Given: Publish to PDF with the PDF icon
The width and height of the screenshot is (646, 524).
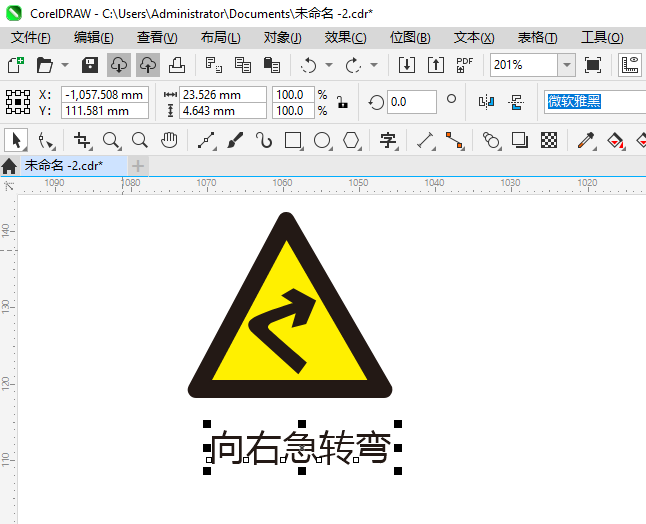Looking at the screenshot, I should (465, 65).
